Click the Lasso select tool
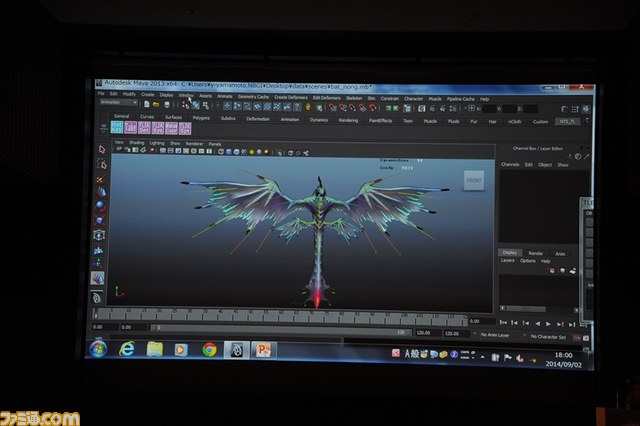640x426 pixels. [102, 164]
